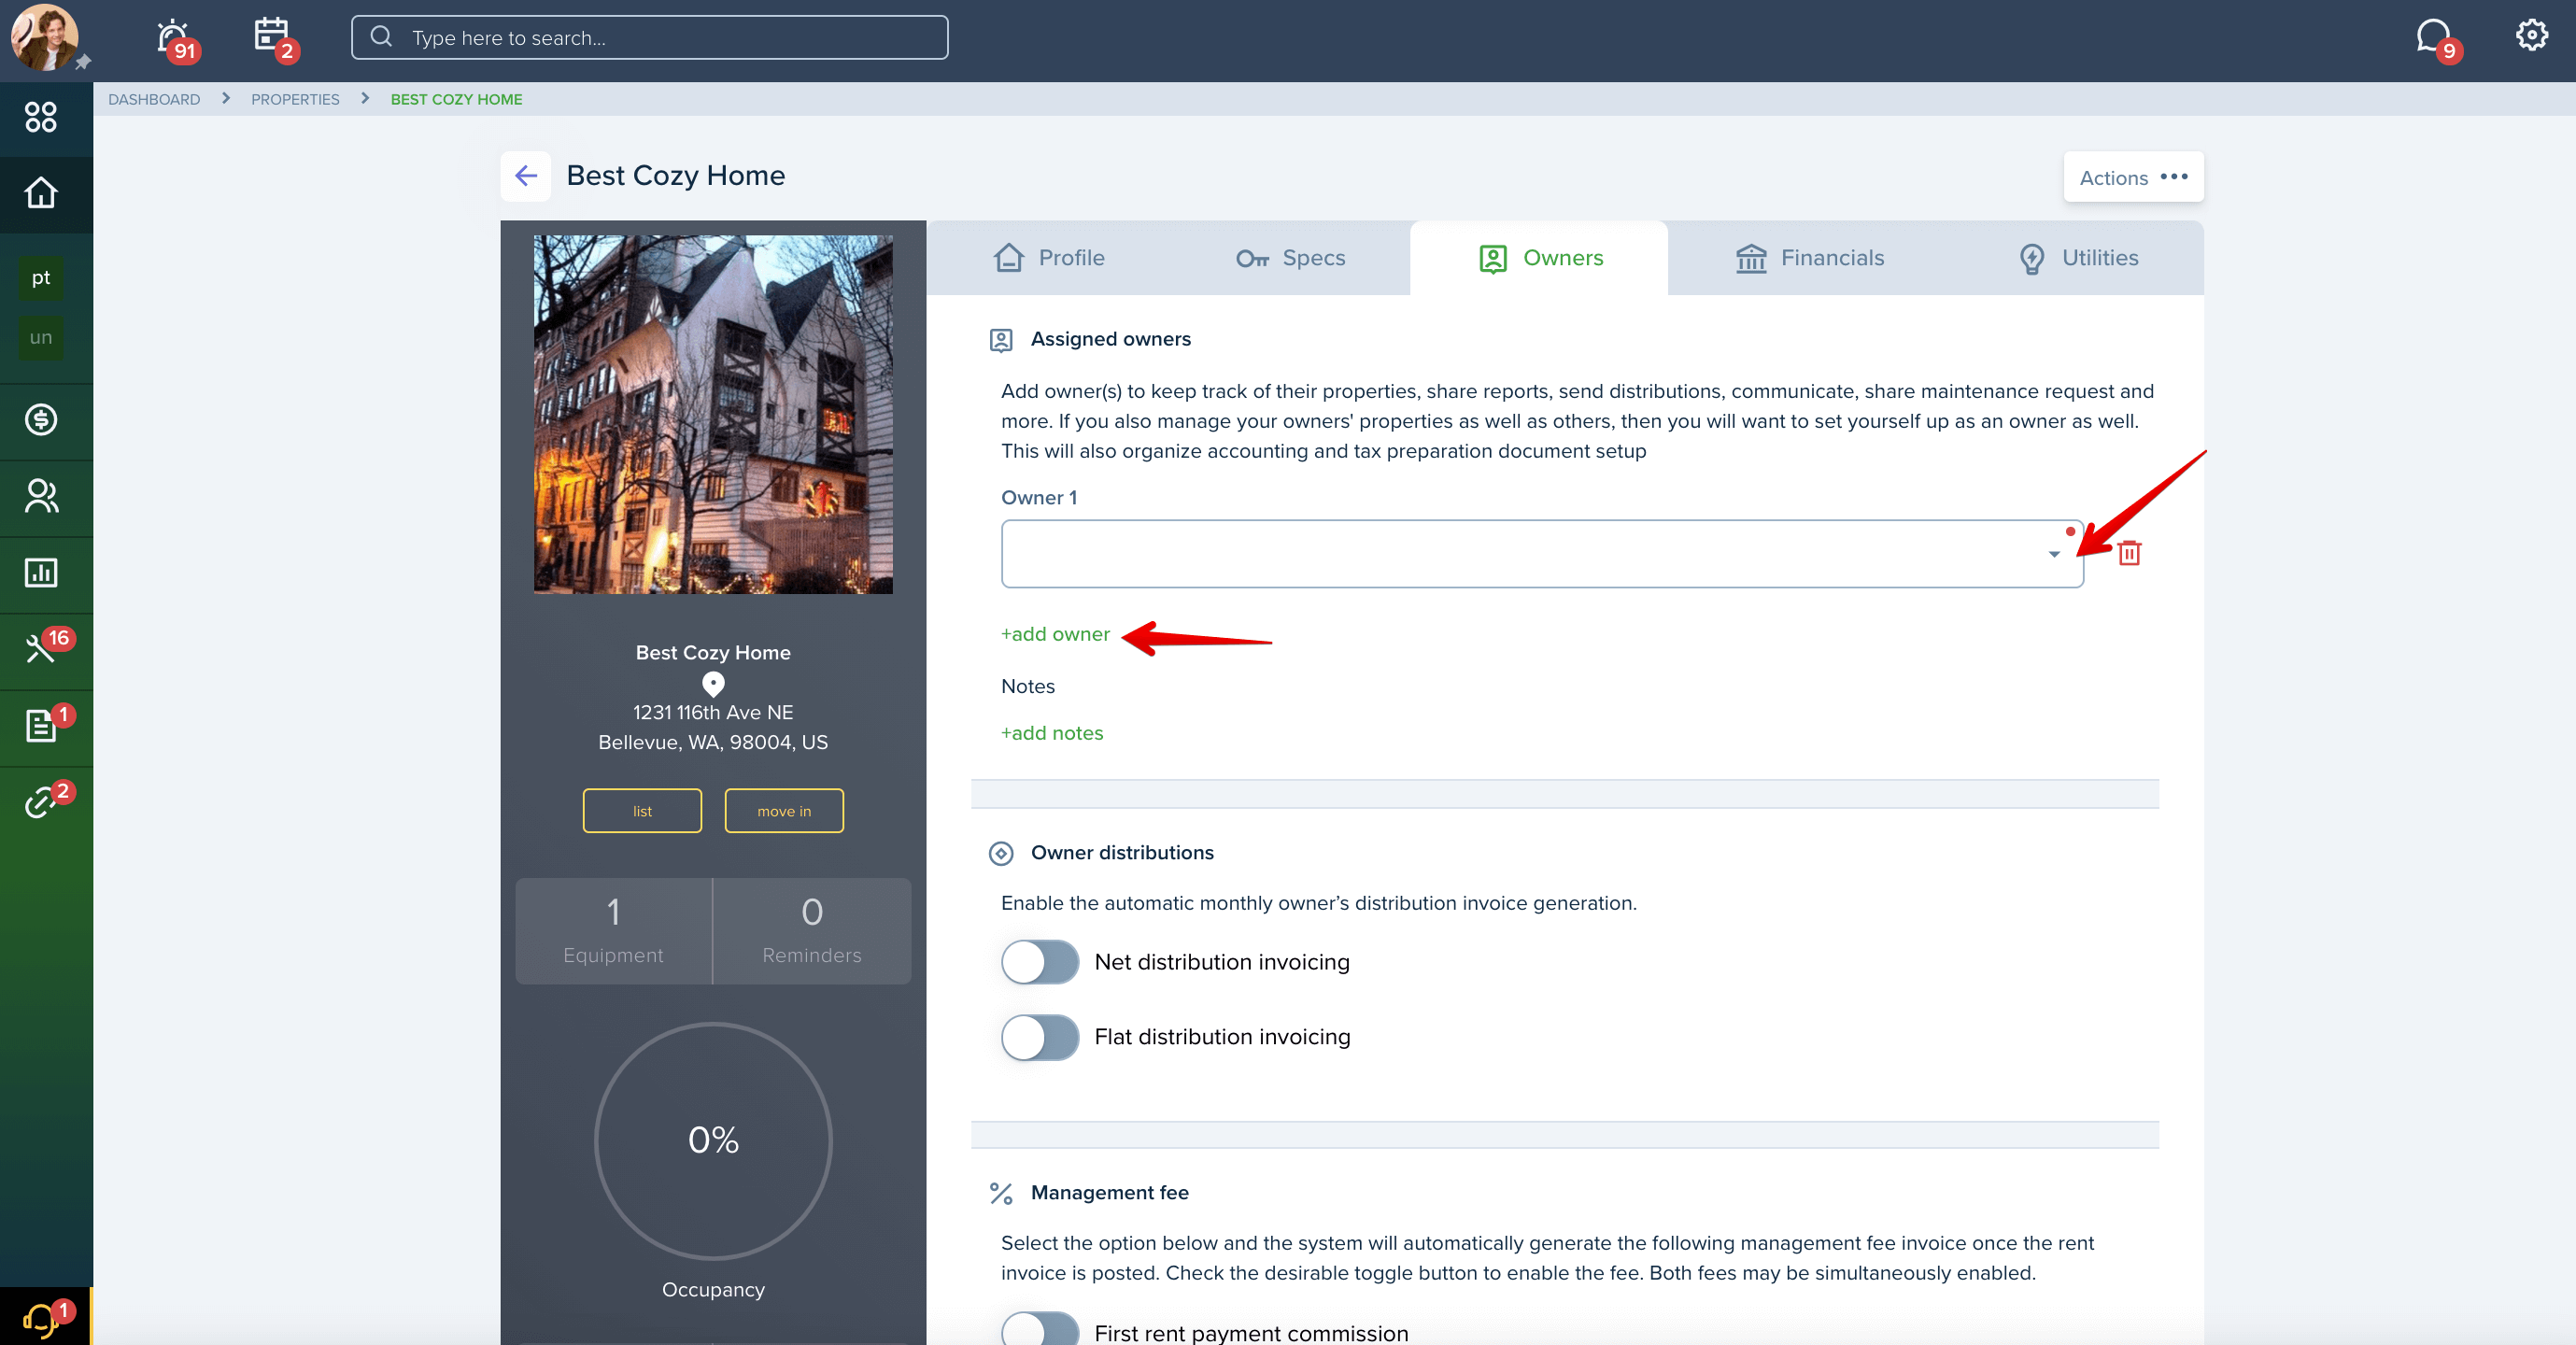Open the people contacts icon in sidebar

tap(41, 496)
